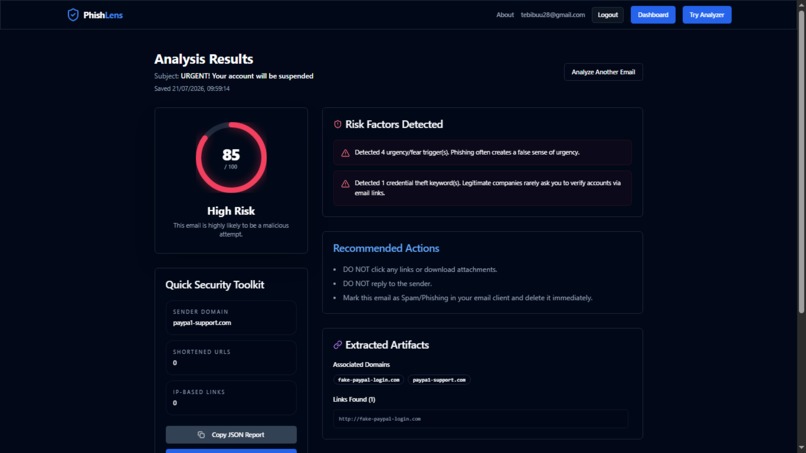This screenshot has height=453, width=806.
Task: Click the Sender Domain value paypal-support.com
Action: tap(202, 323)
